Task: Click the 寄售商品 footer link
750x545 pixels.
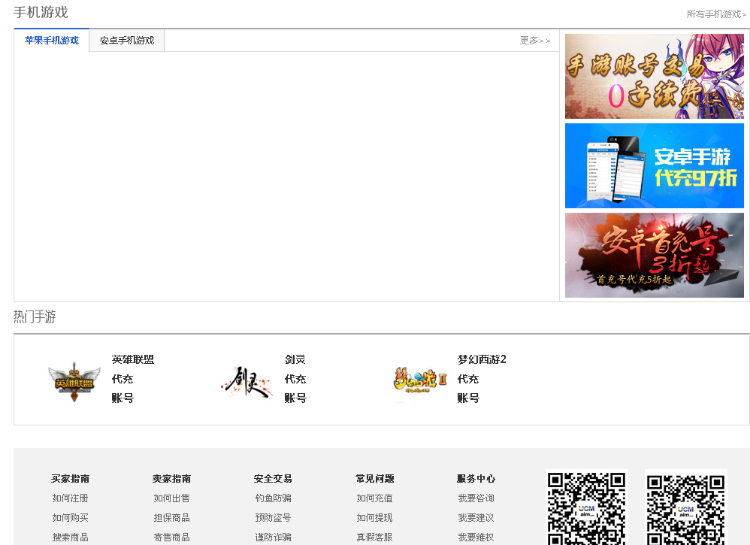Action: 172,537
